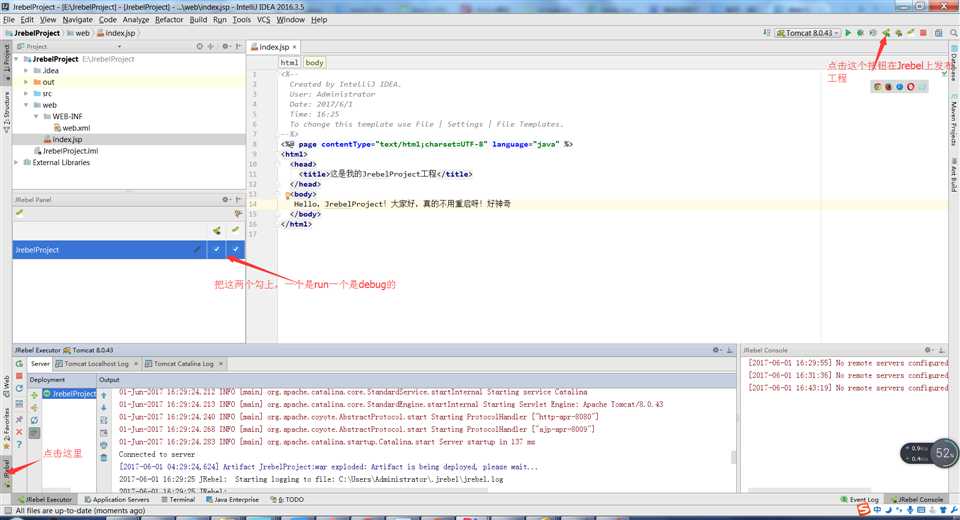
Task: Stop the server with red square toolbar icon
Action: (x=923, y=33)
